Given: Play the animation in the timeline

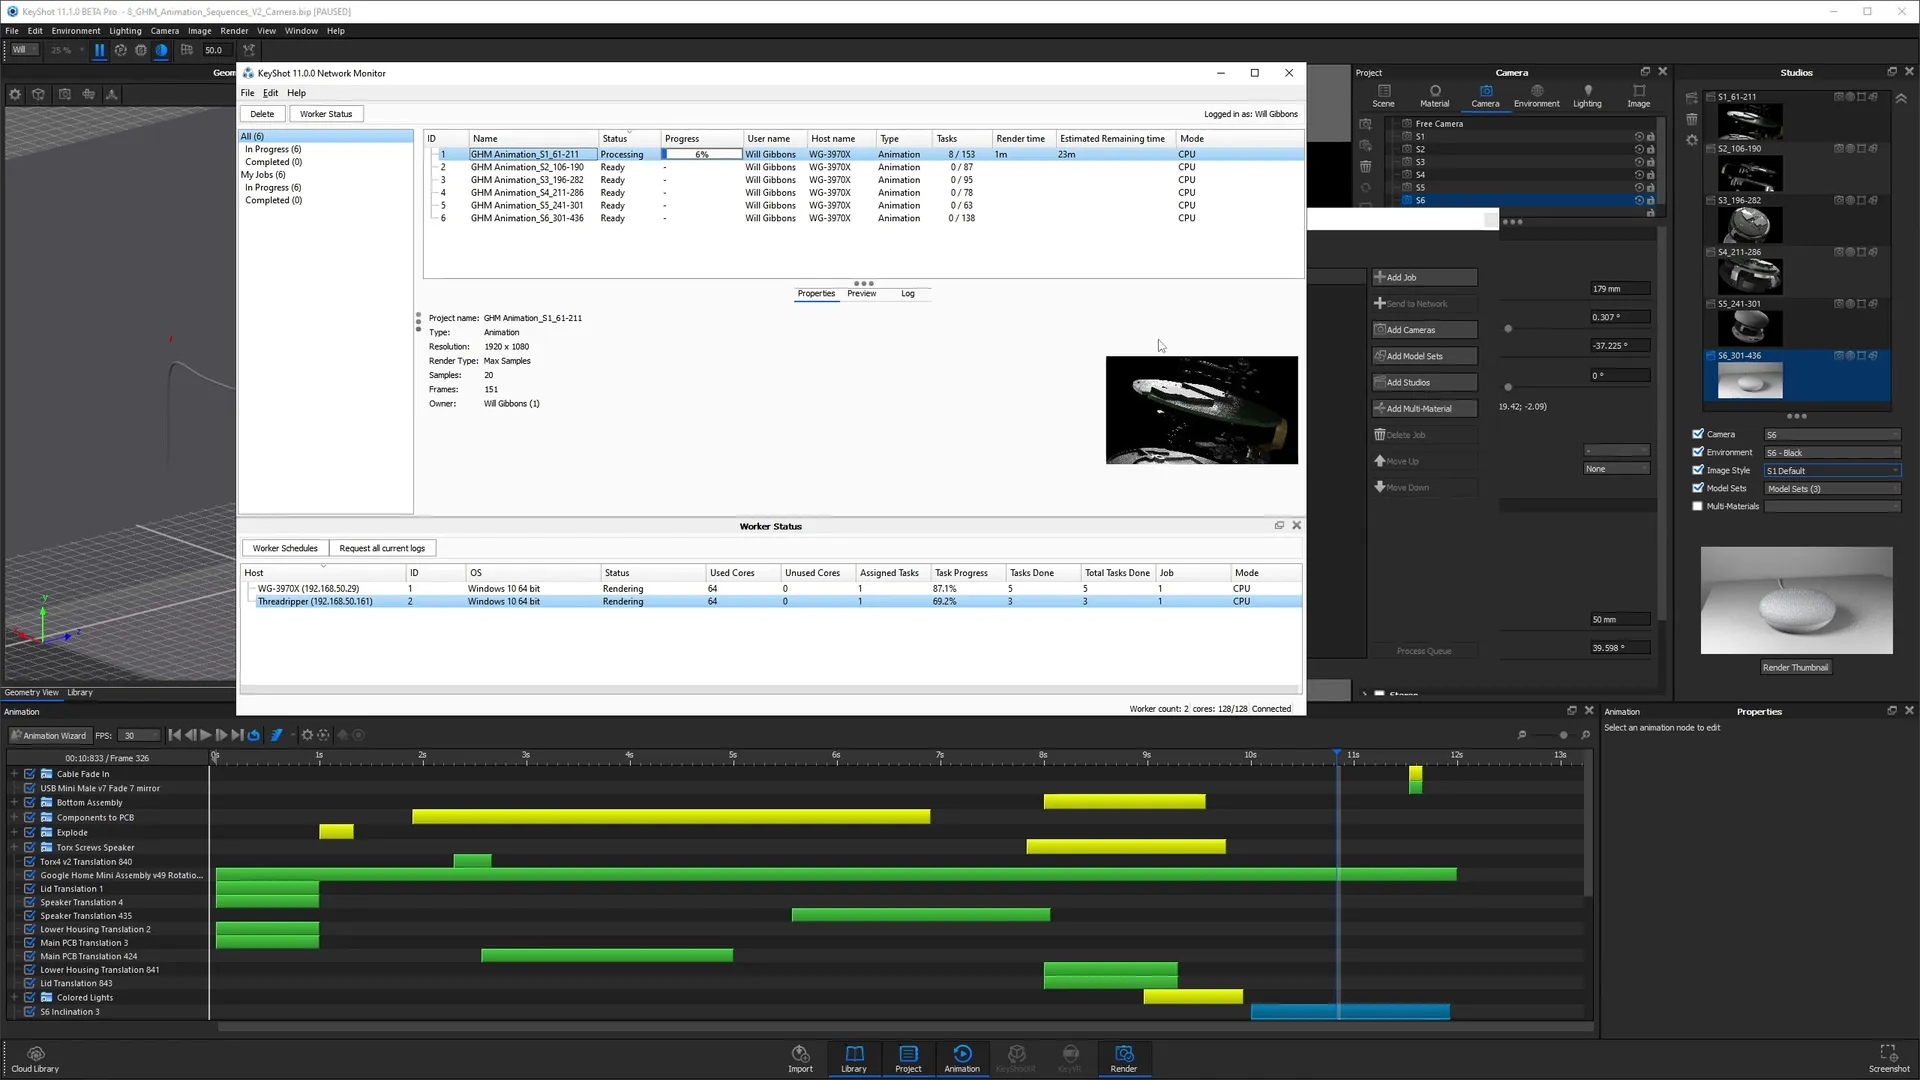Looking at the screenshot, I should coord(206,735).
